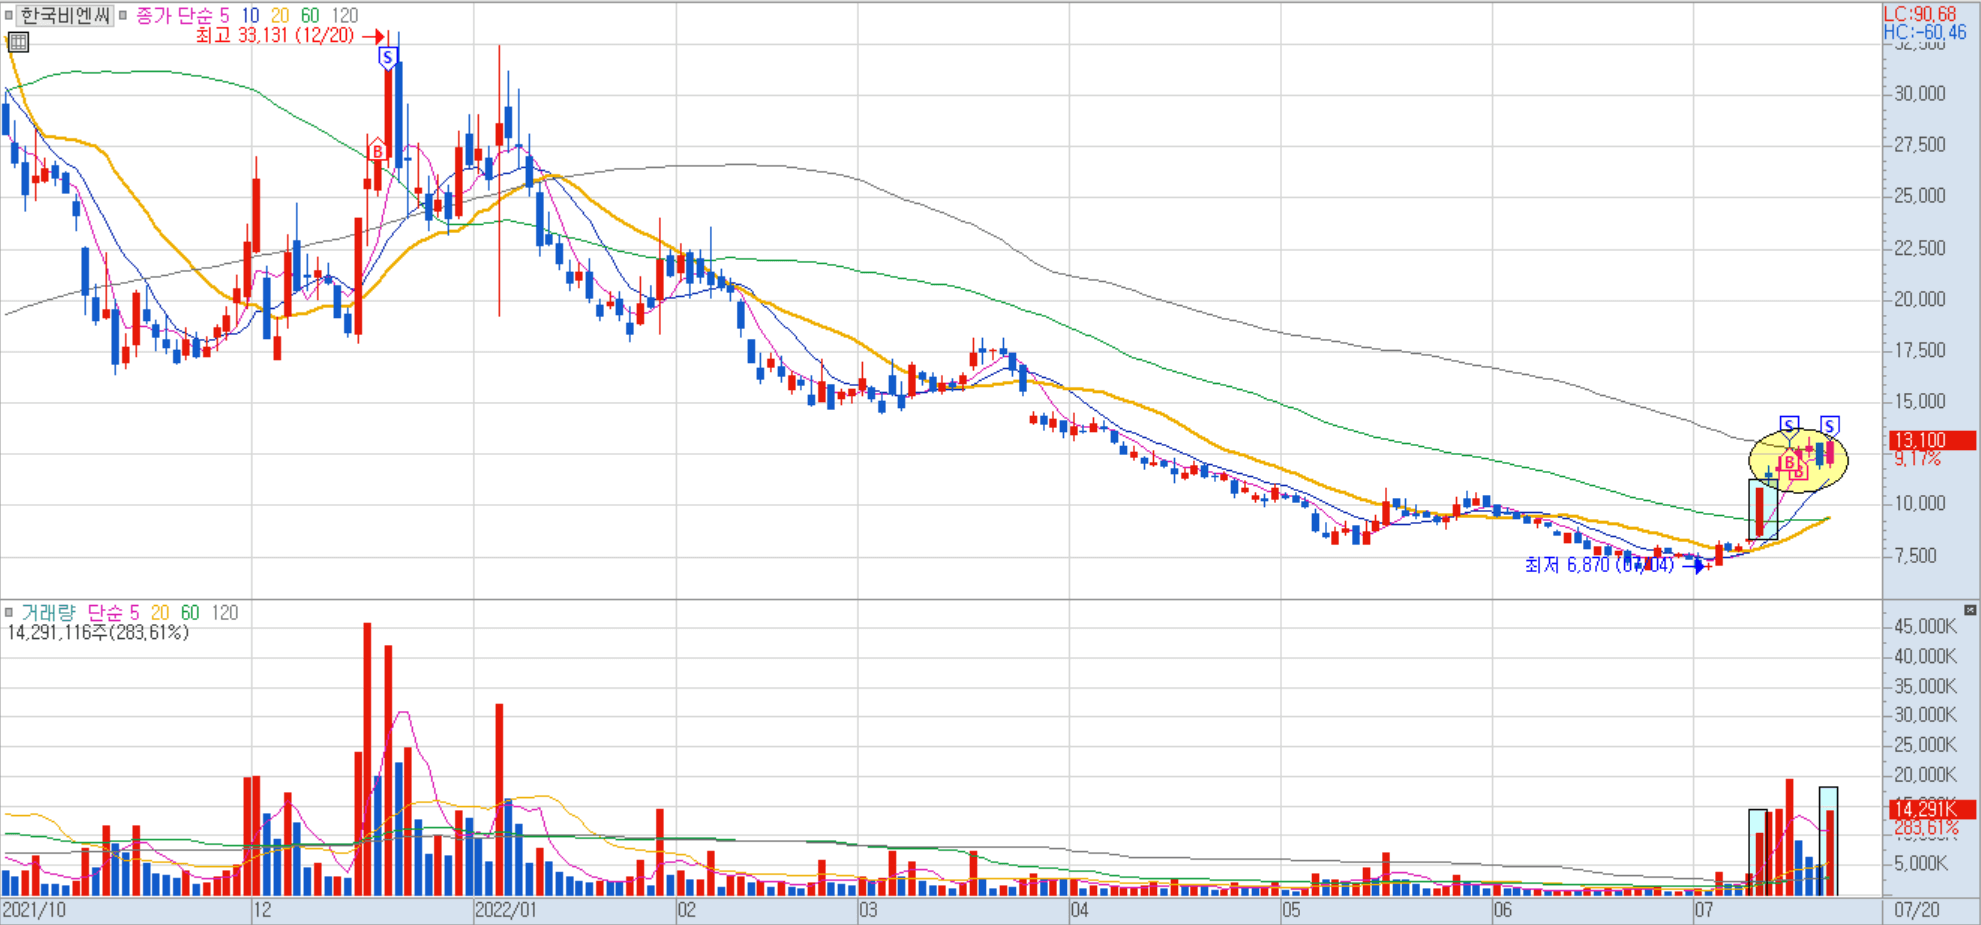Click the LC:90,68 readout
1981x925 pixels.
pyautogui.click(x=1920, y=14)
